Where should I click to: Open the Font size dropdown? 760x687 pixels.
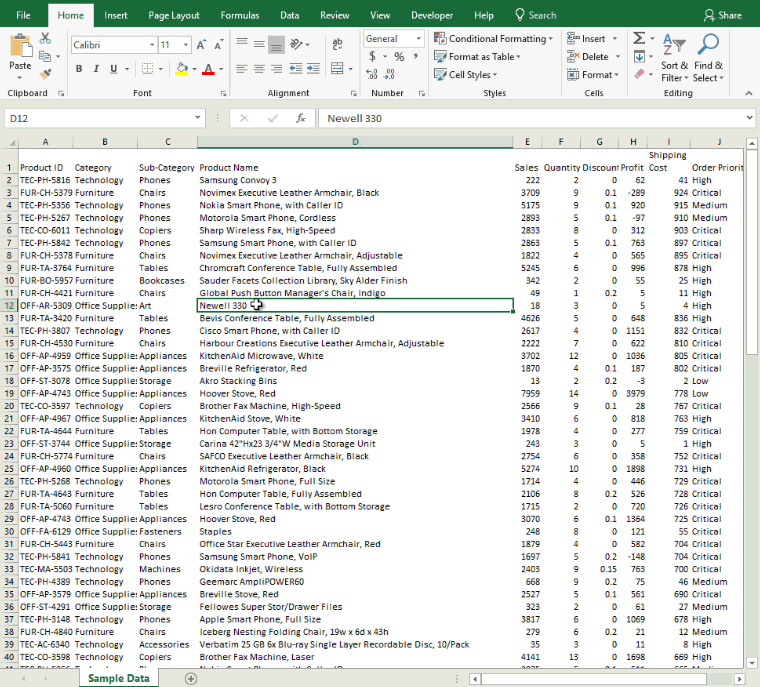coord(186,45)
